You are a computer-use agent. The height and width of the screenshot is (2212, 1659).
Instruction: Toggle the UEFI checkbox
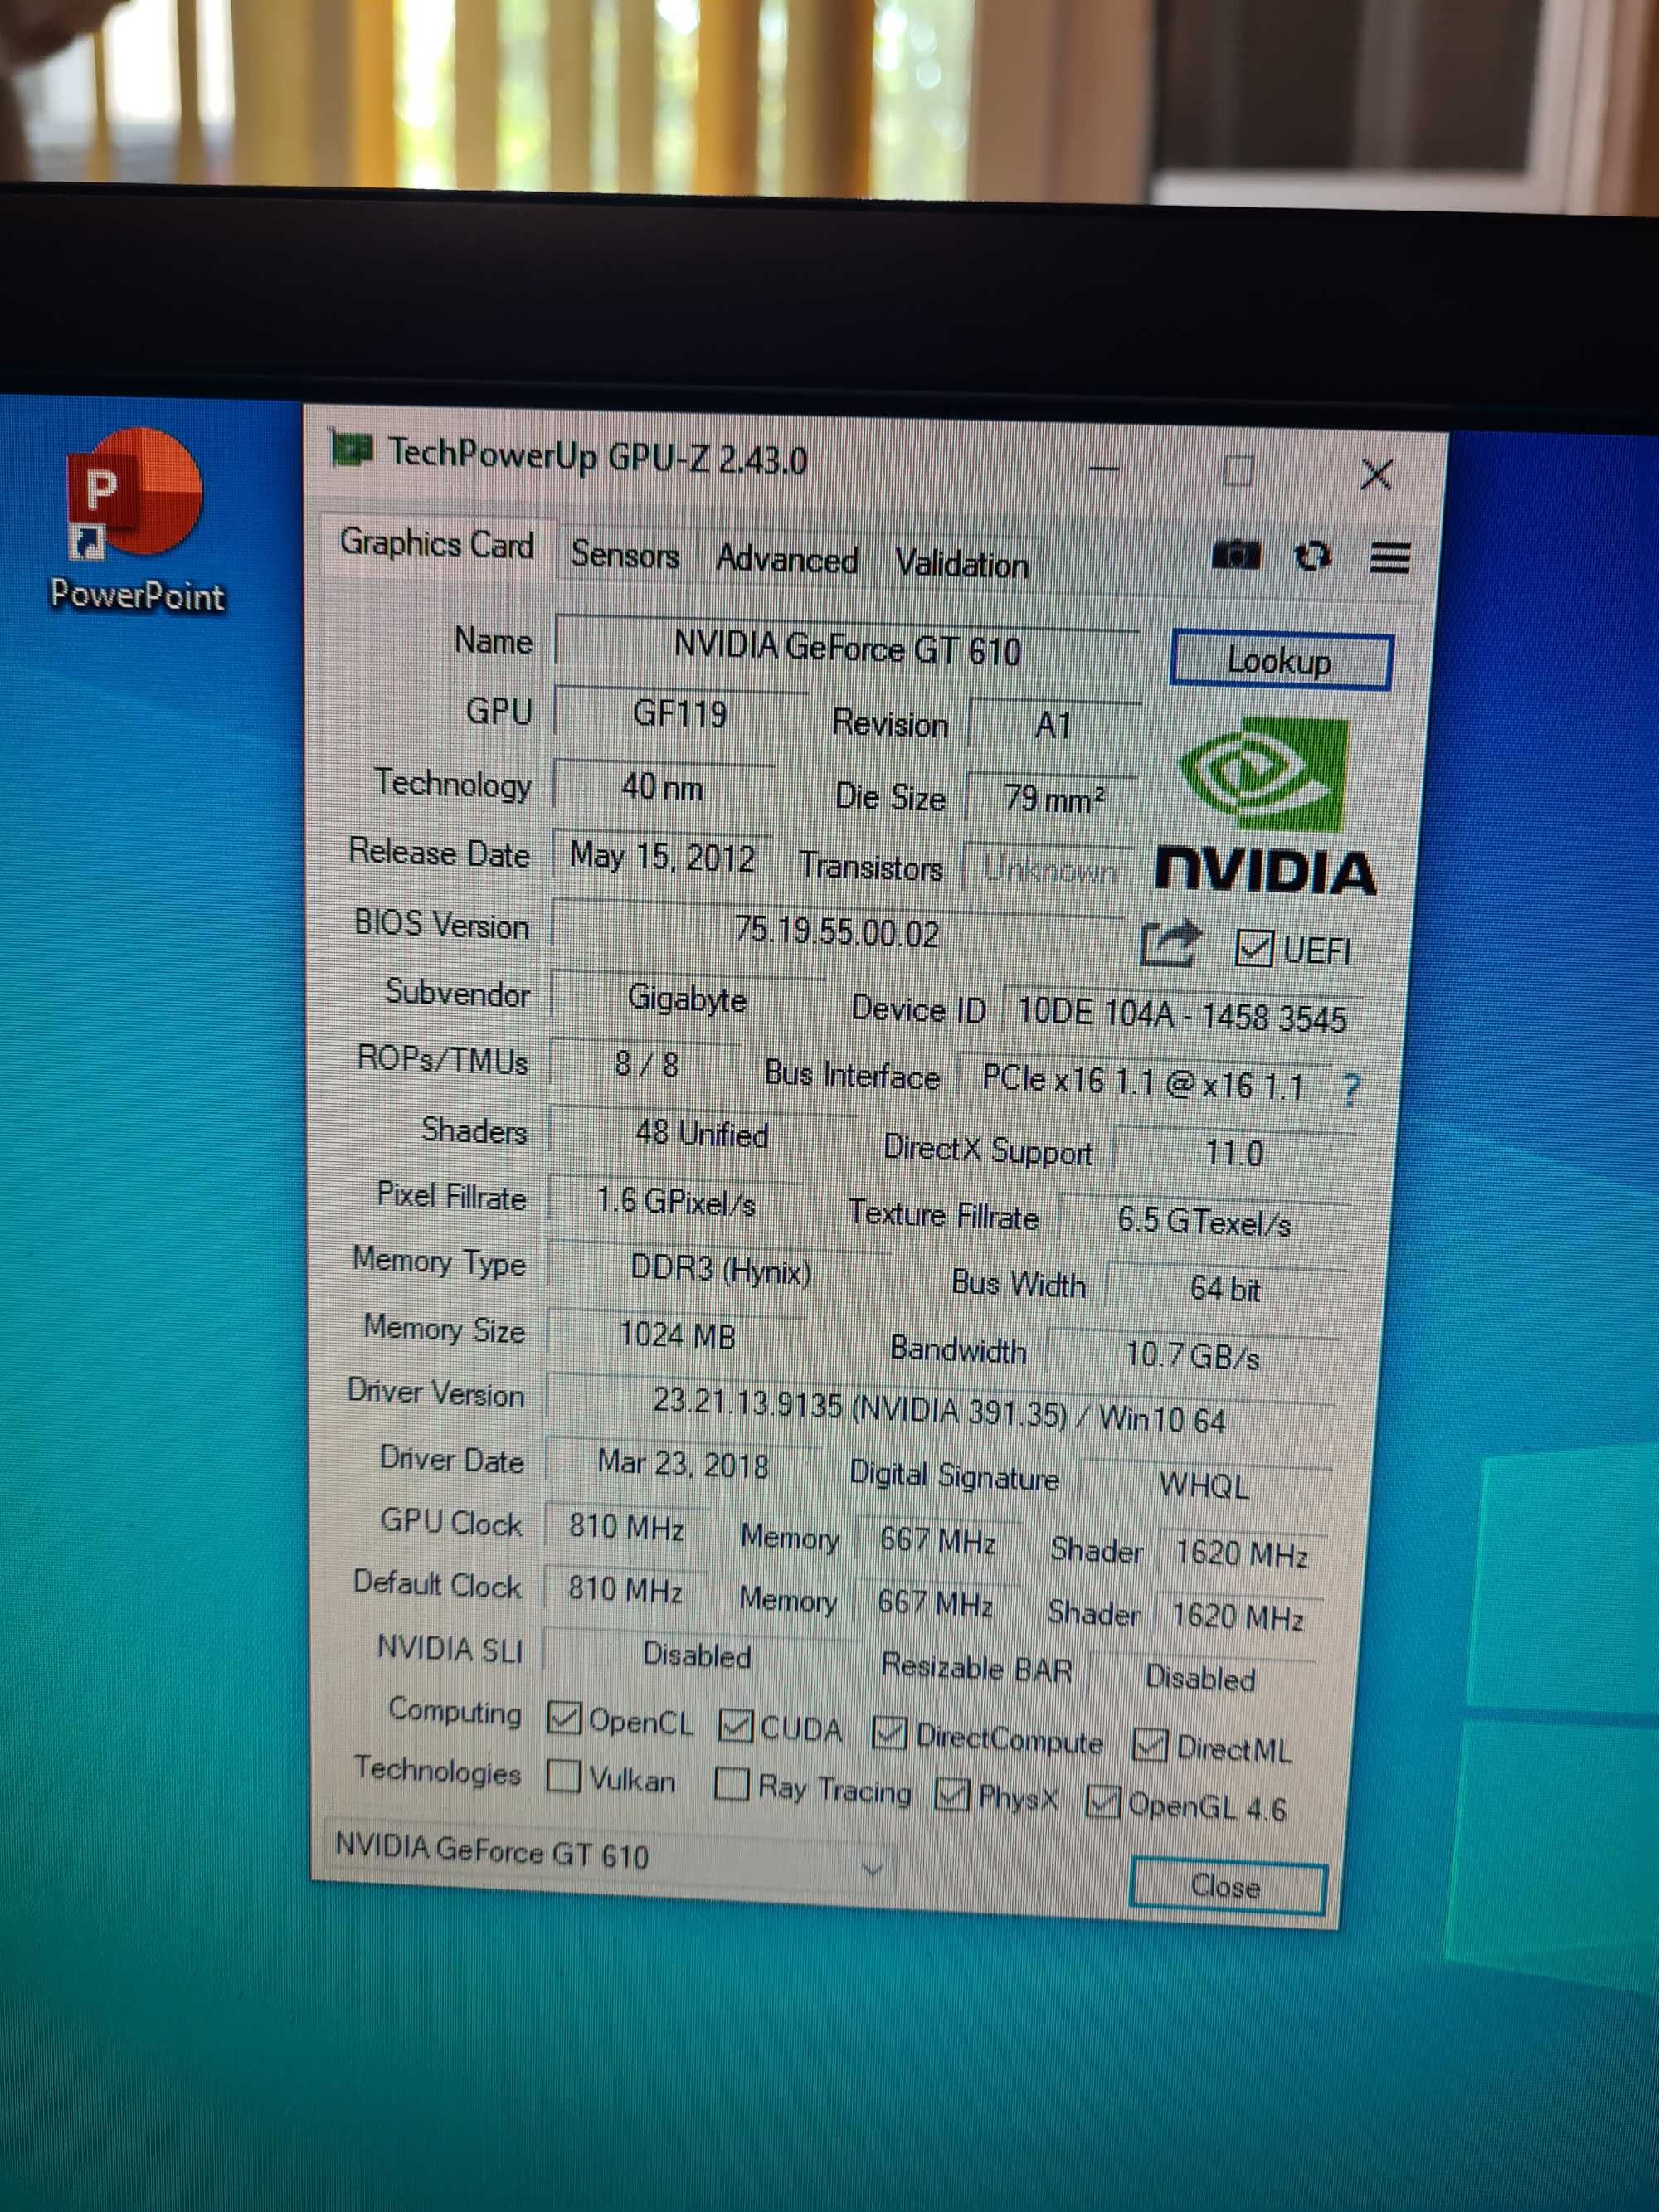tap(1253, 947)
